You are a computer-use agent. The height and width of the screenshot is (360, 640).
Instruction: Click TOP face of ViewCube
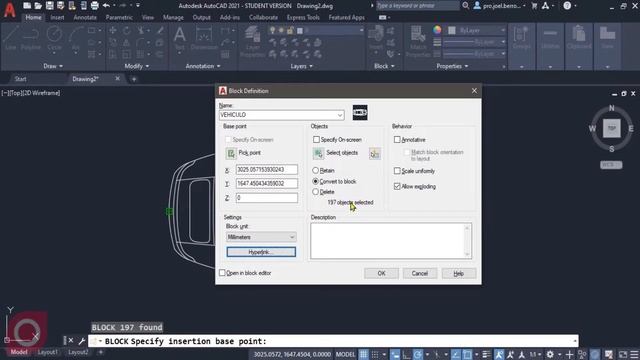[611, 128]
